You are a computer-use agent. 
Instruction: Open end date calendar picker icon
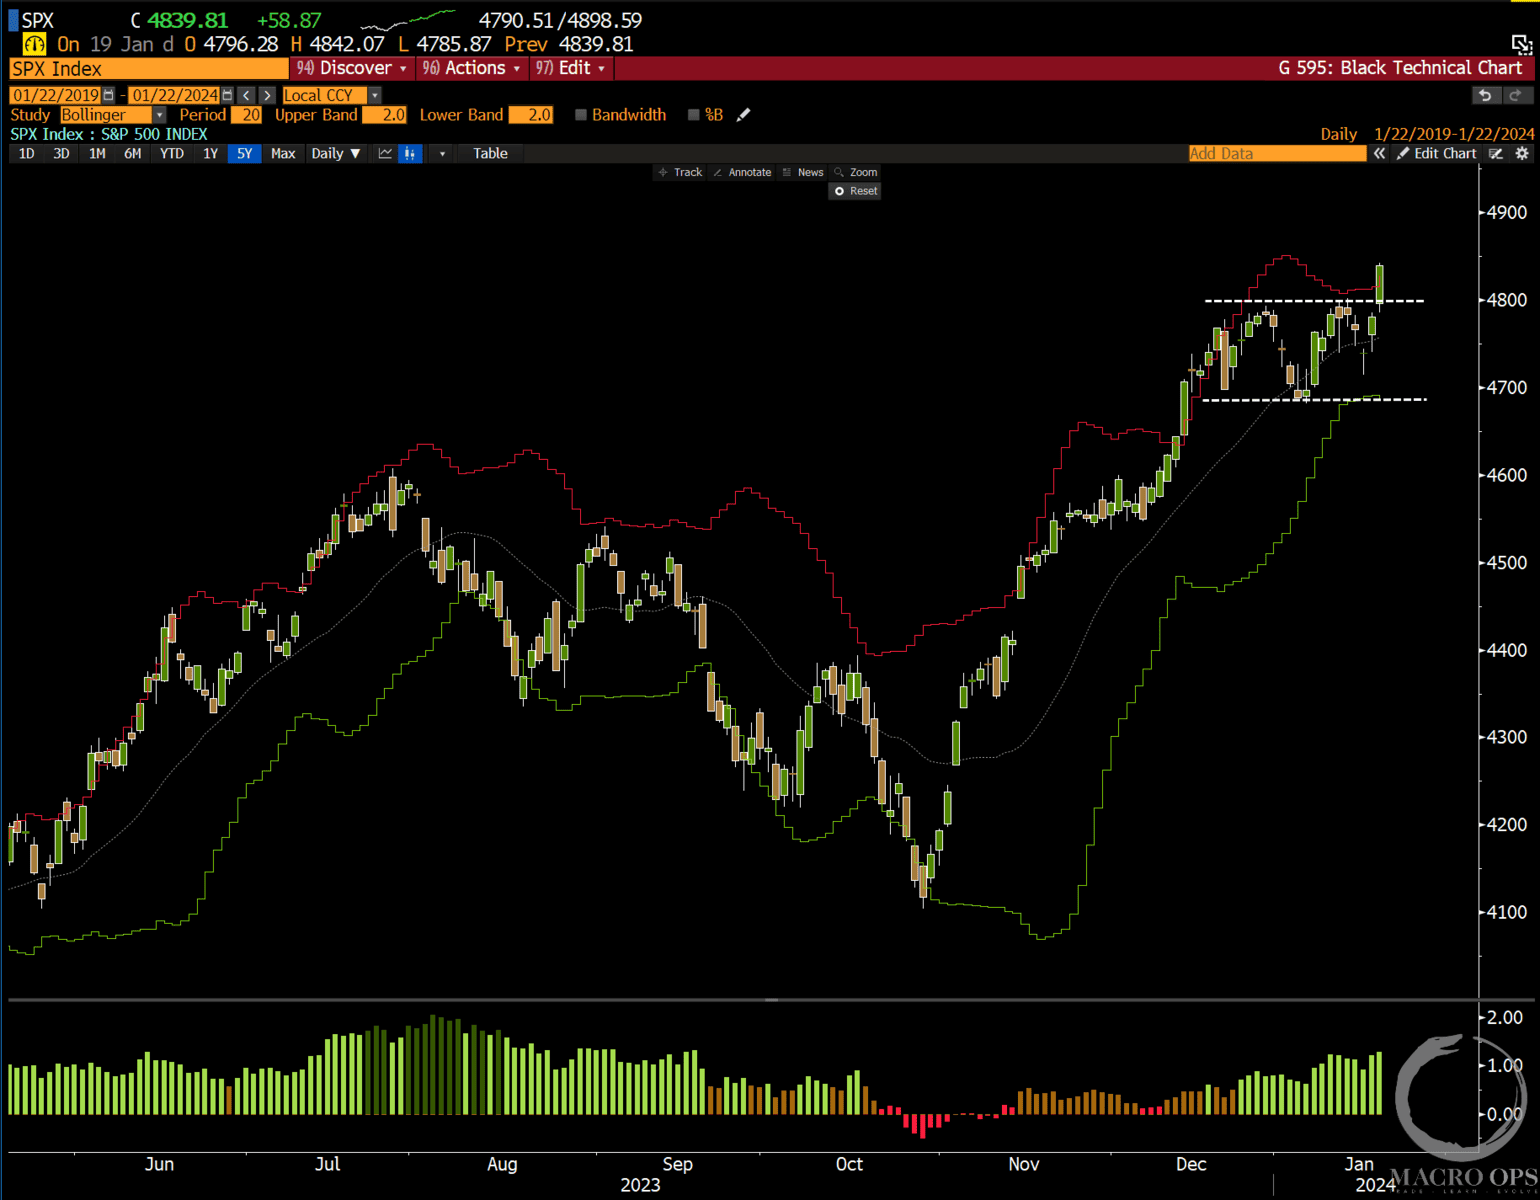pos(228,95)
